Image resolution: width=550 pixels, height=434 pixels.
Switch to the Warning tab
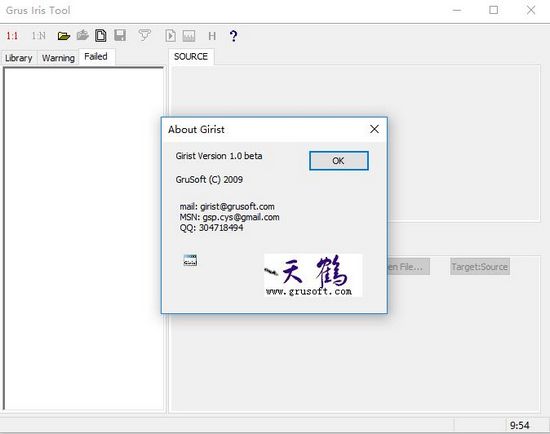click(x=58, y=58)
